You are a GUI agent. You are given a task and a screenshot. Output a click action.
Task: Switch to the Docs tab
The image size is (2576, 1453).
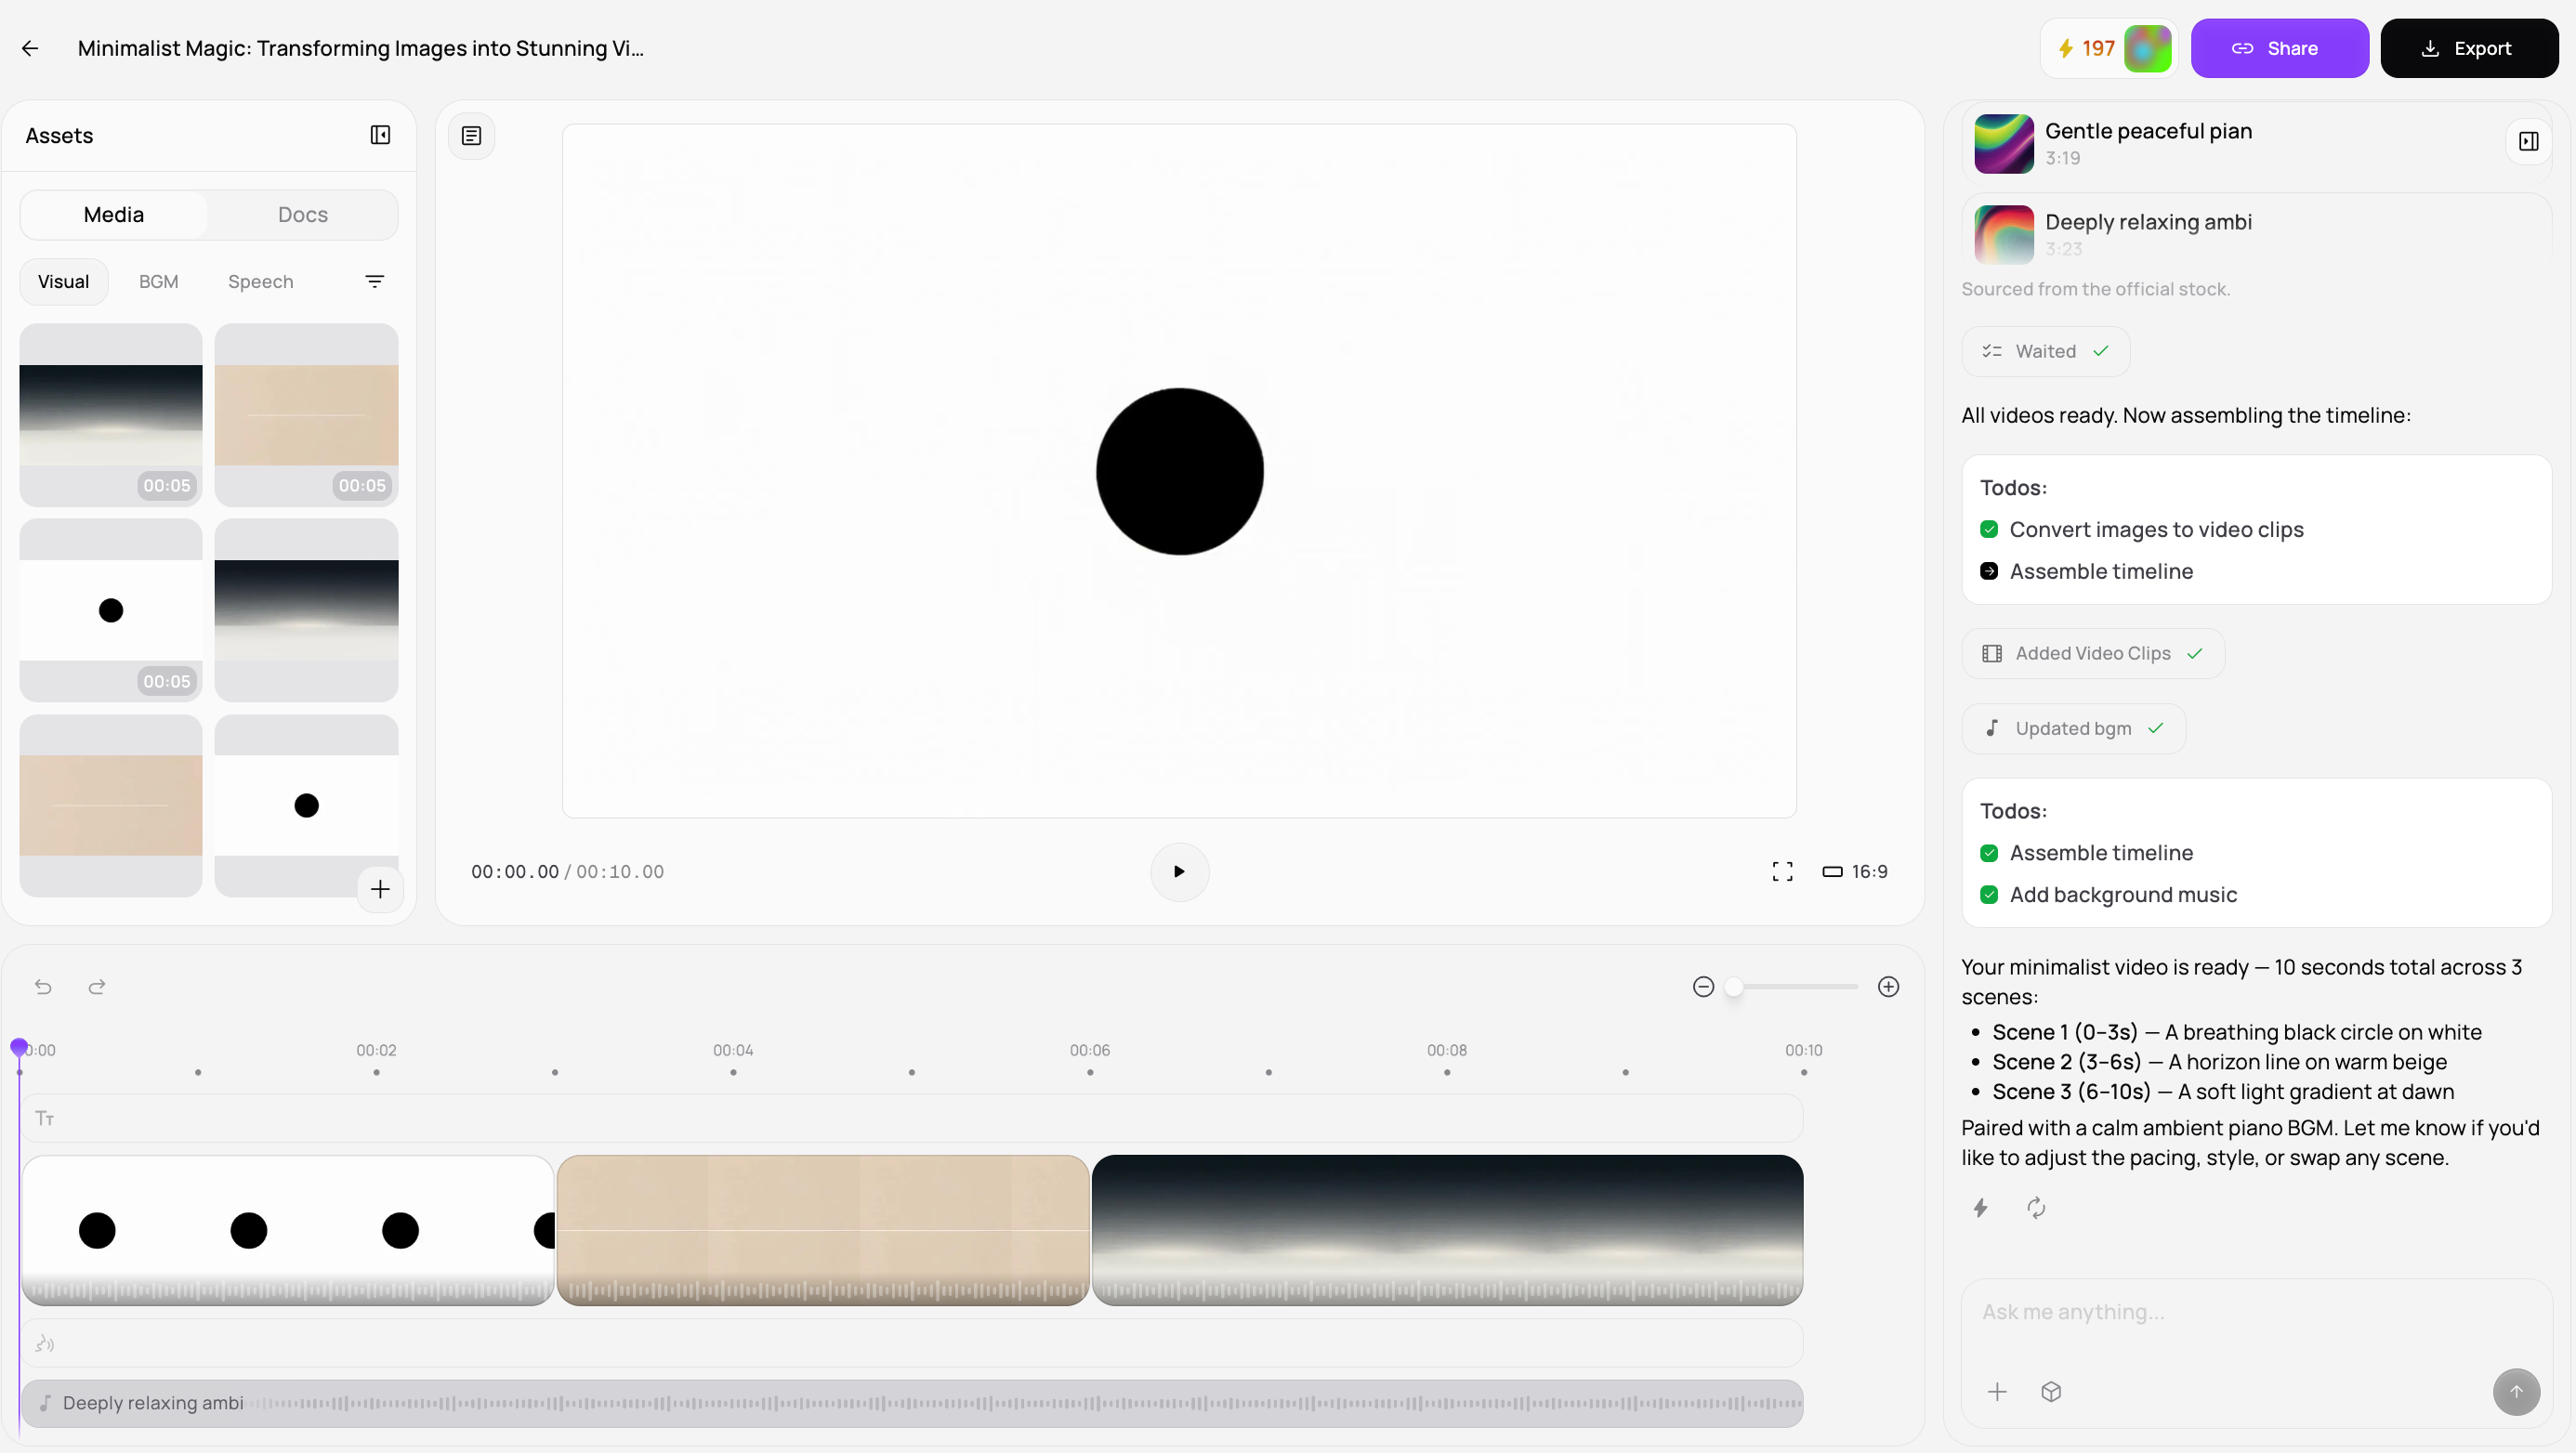coord(303,215)
